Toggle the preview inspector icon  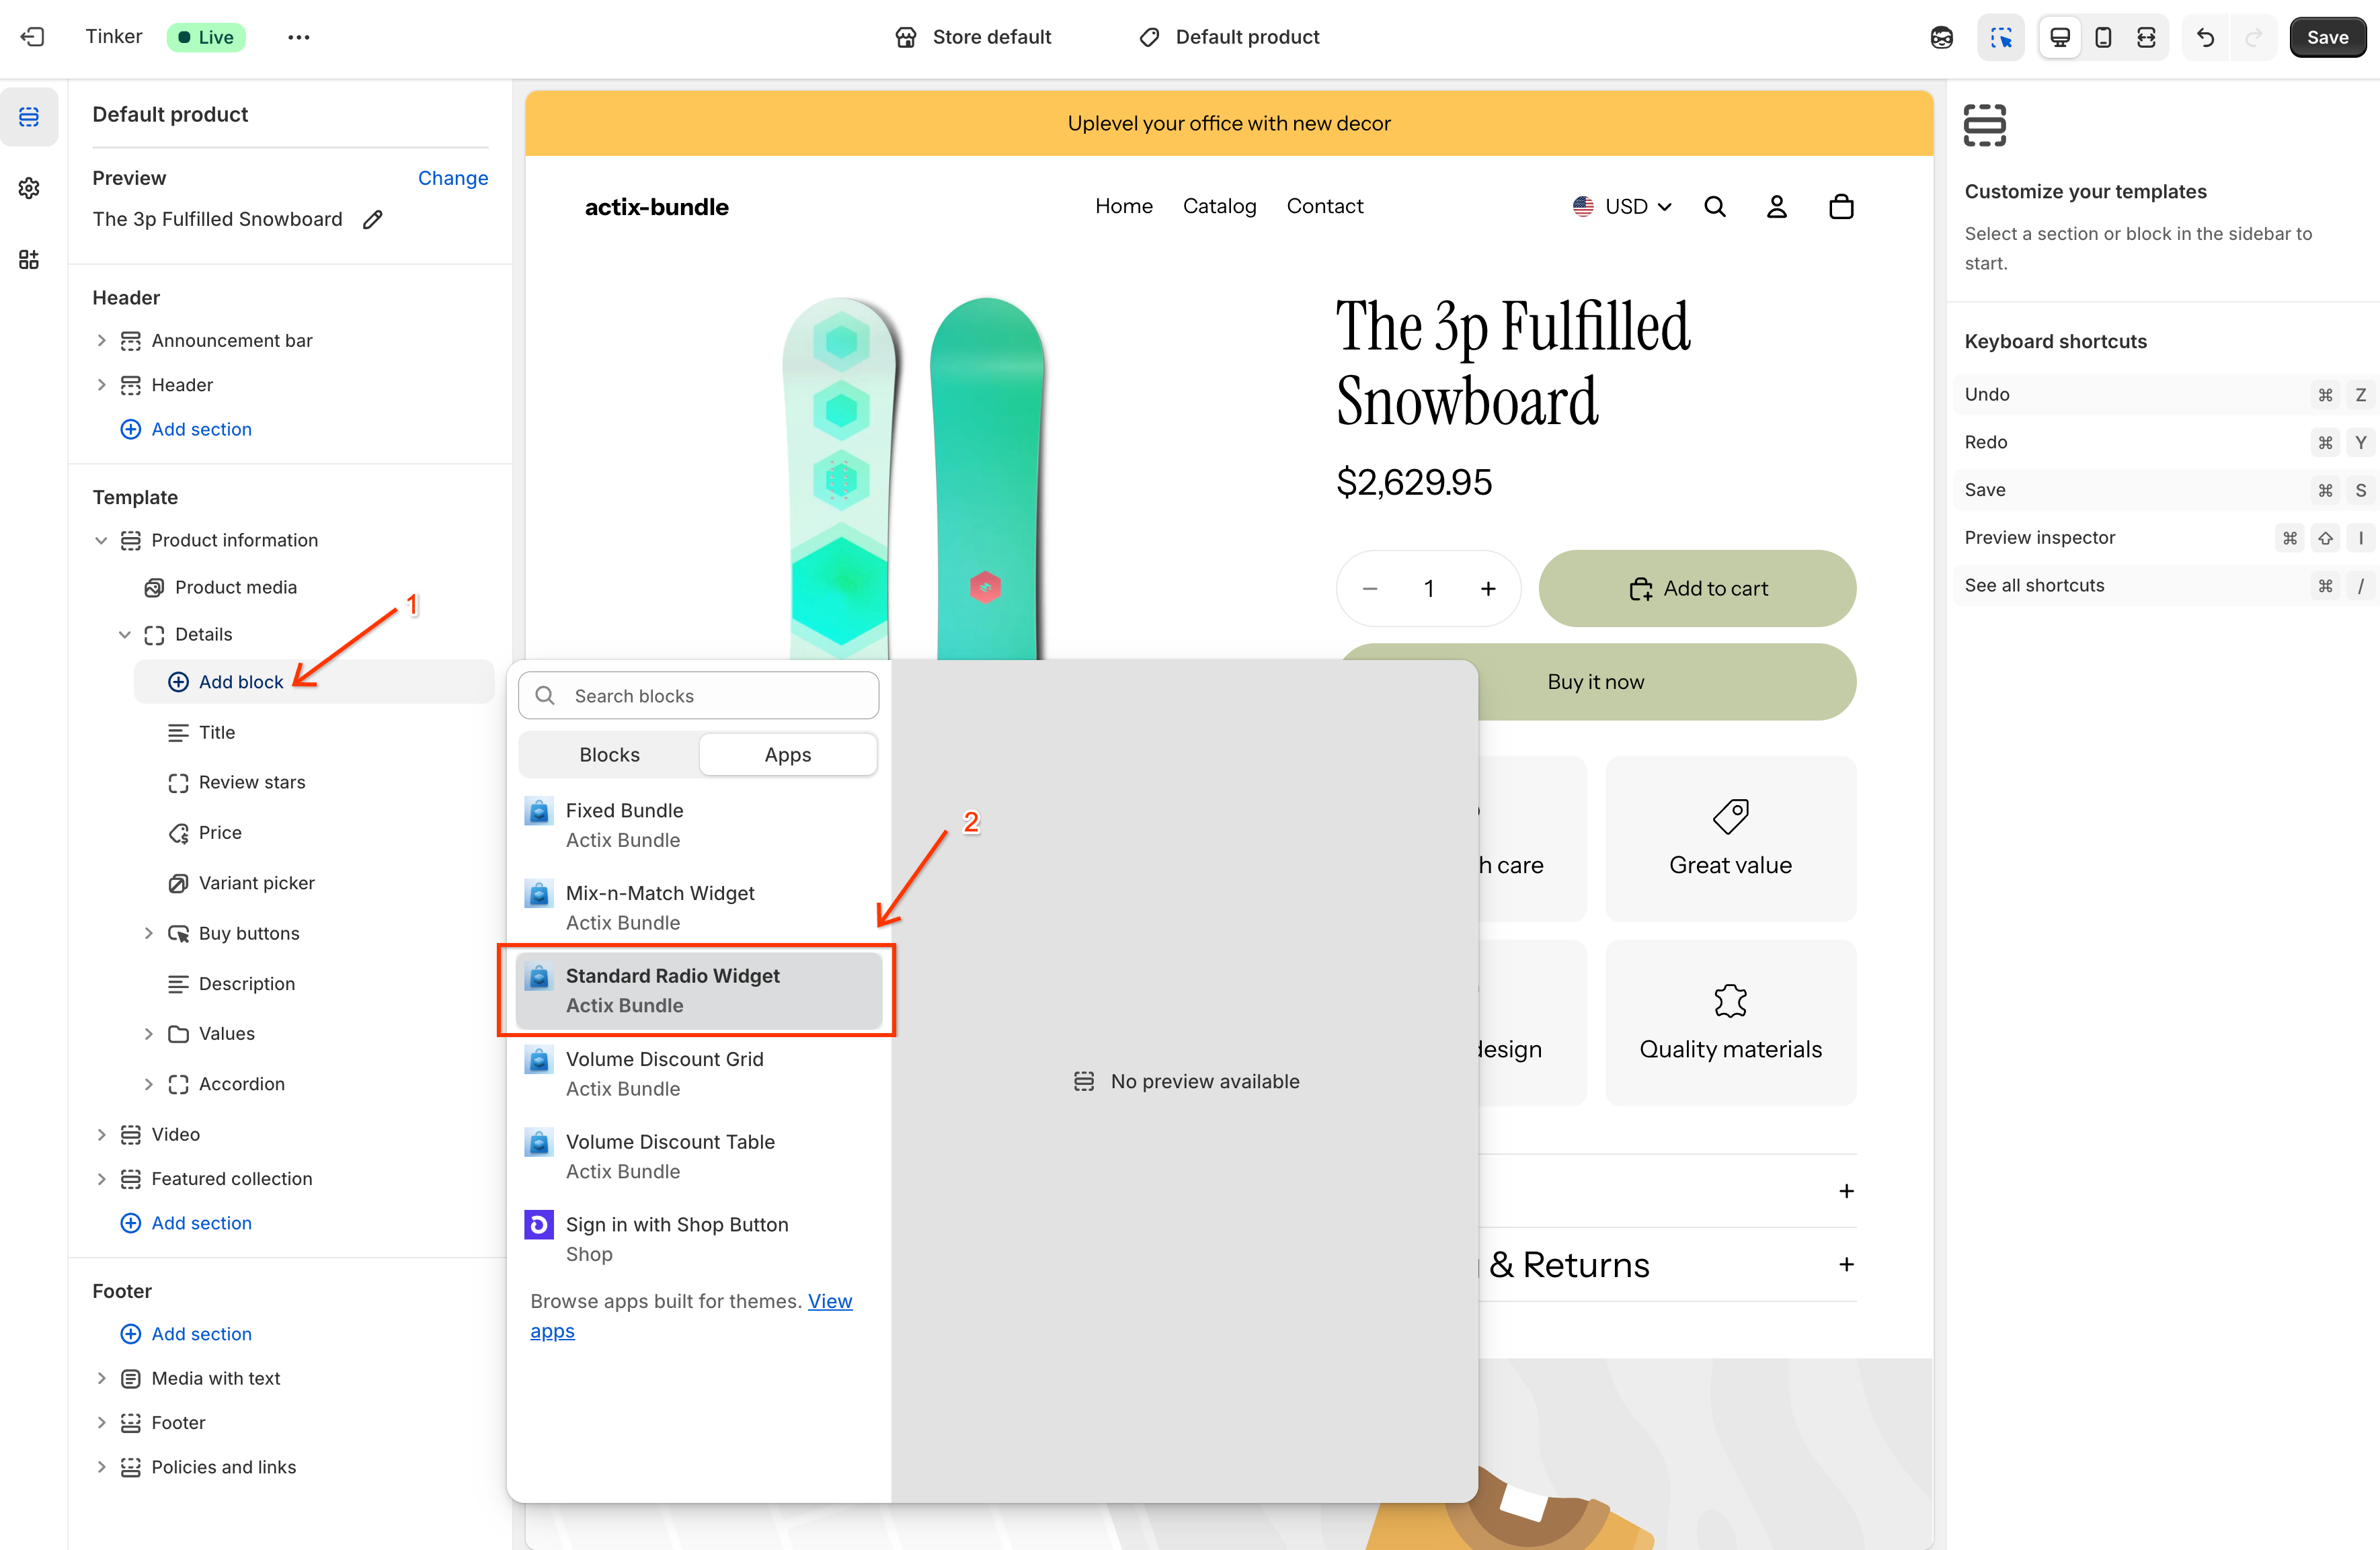[x=2000, y=37]
